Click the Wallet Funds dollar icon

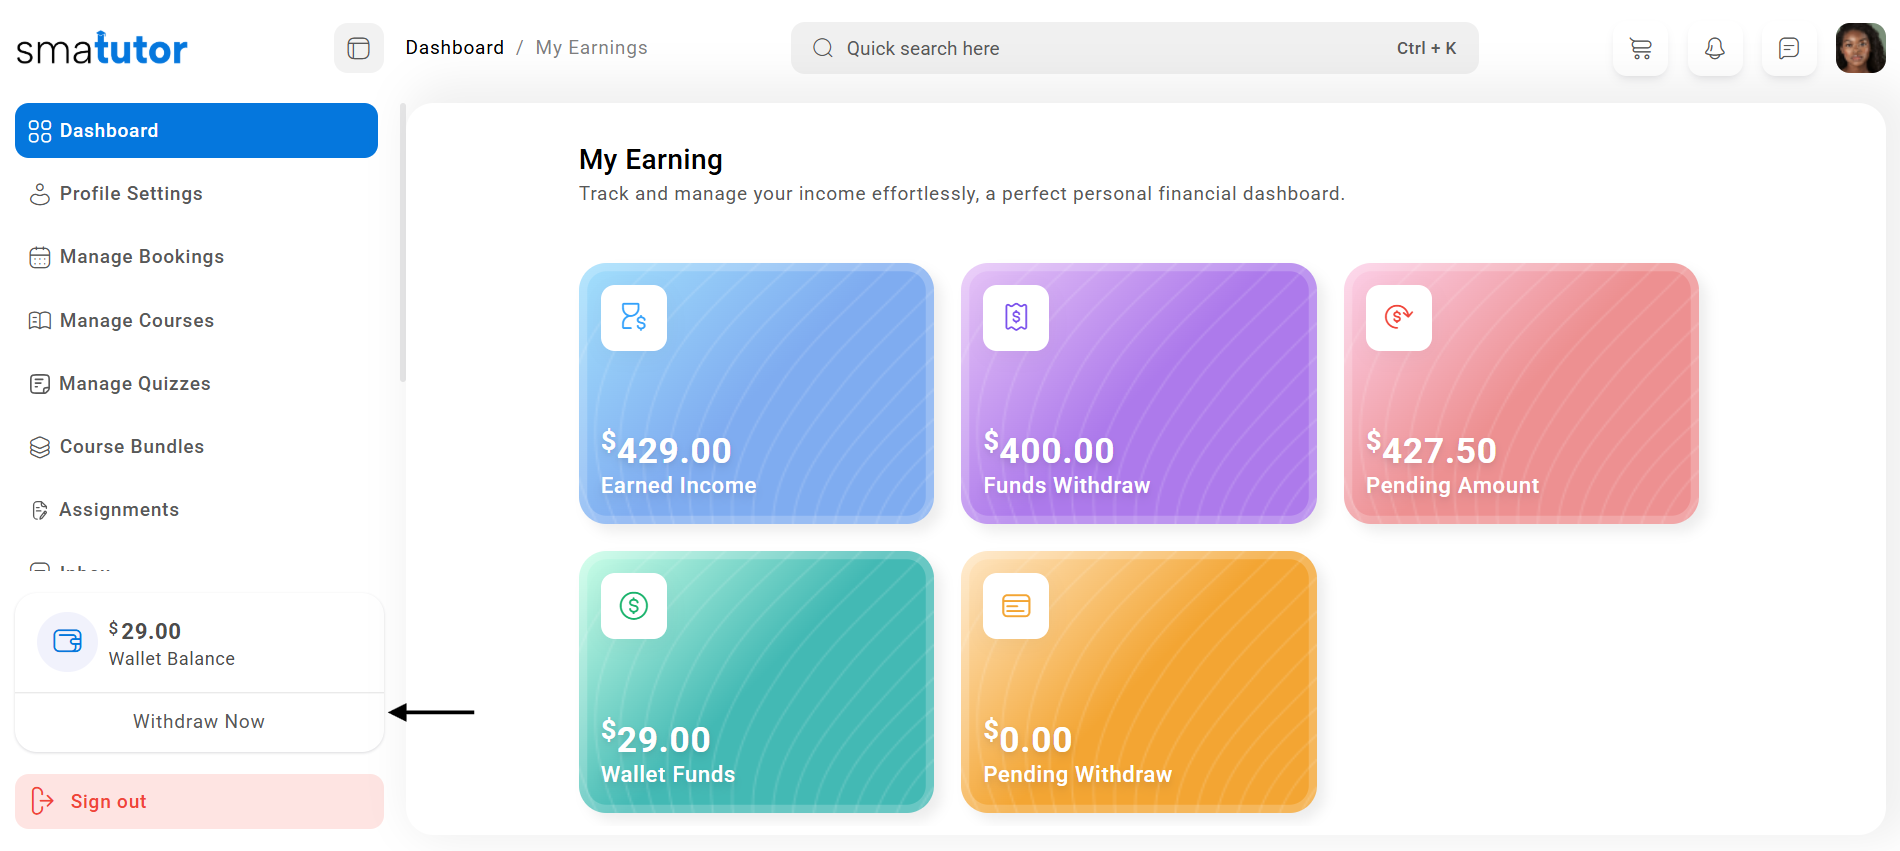pyautogui.click(x=634, y=606)
